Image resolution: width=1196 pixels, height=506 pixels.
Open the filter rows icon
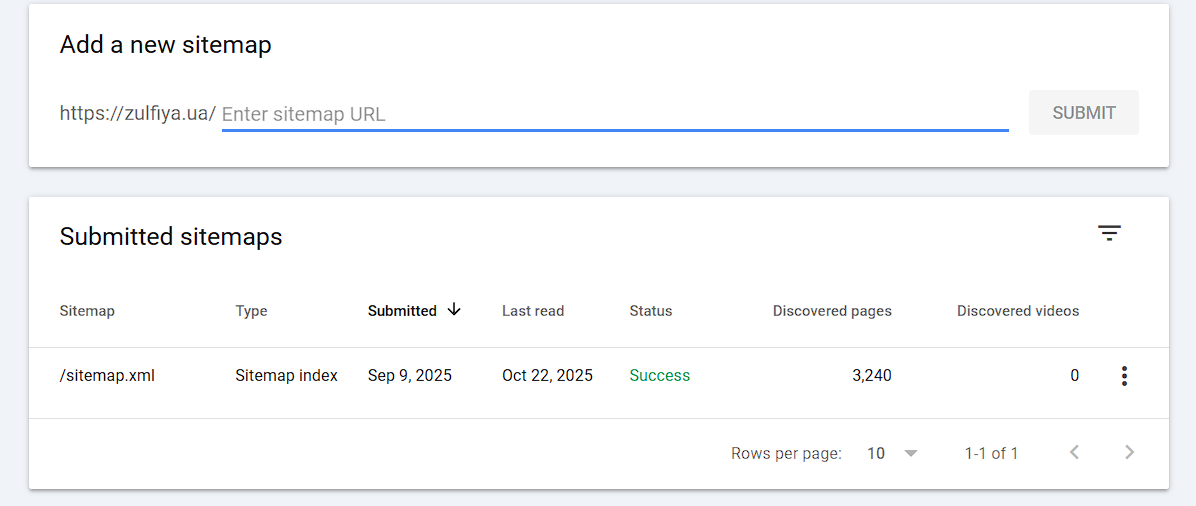(x=1109, y=234)
